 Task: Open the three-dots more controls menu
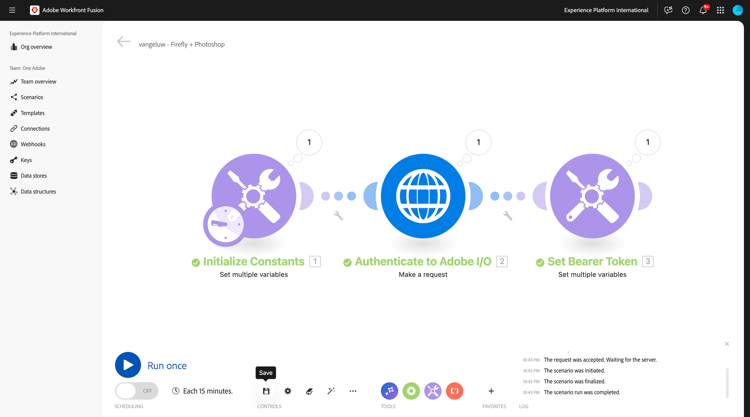(353, 391)
